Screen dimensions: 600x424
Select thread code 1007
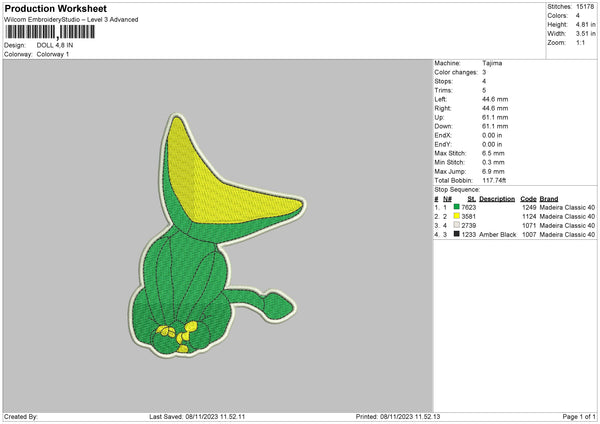(x=529, y=234)
